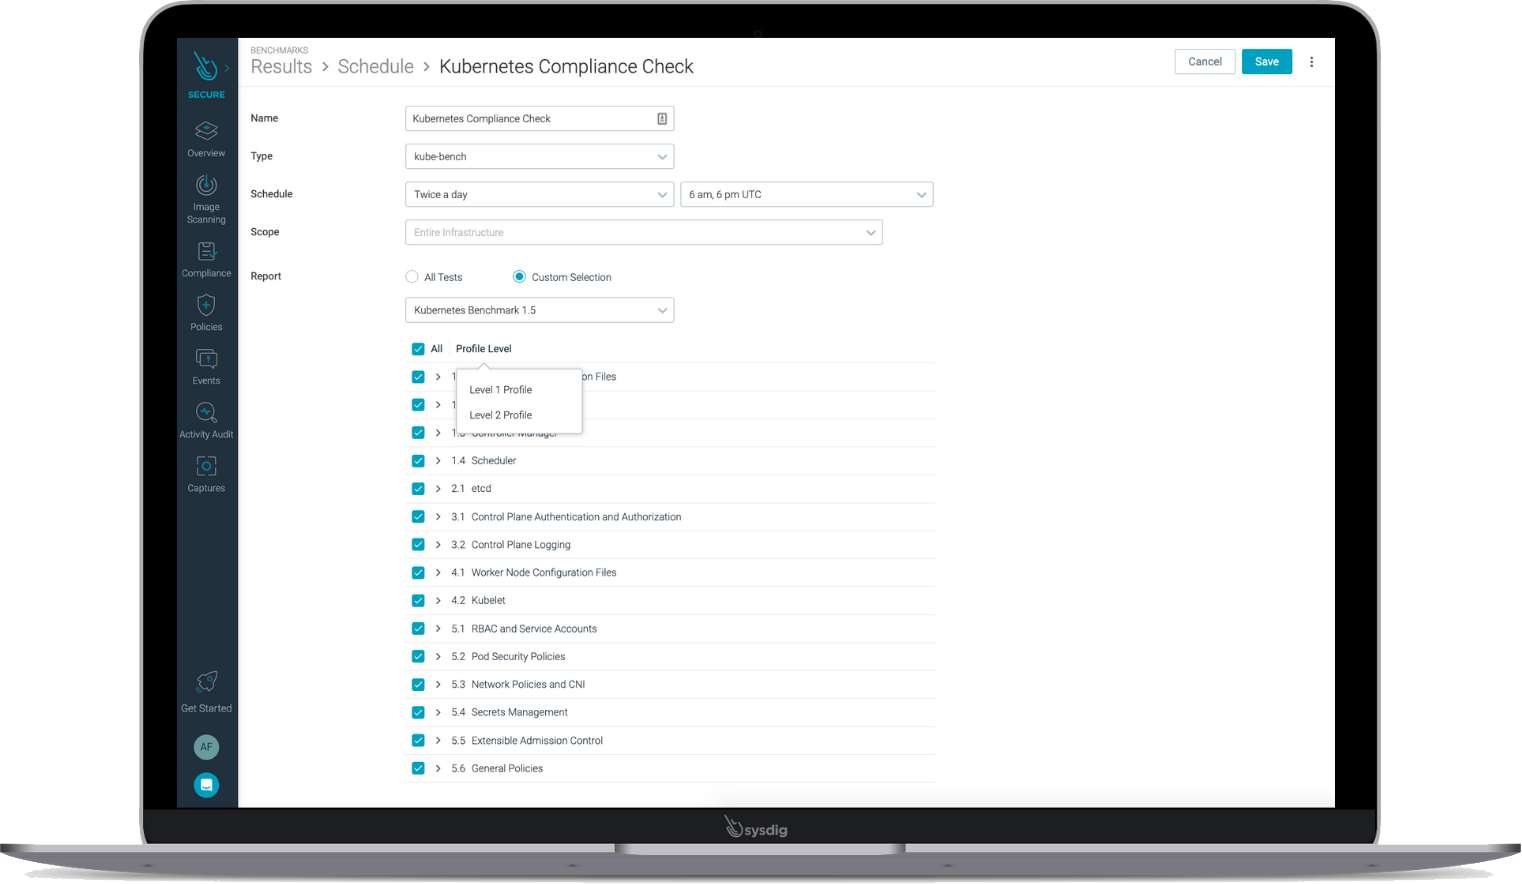Expand the 4.1 Worker Node Configuration Files row
The width and height of the screenshot is (1522, 884).
438,573
